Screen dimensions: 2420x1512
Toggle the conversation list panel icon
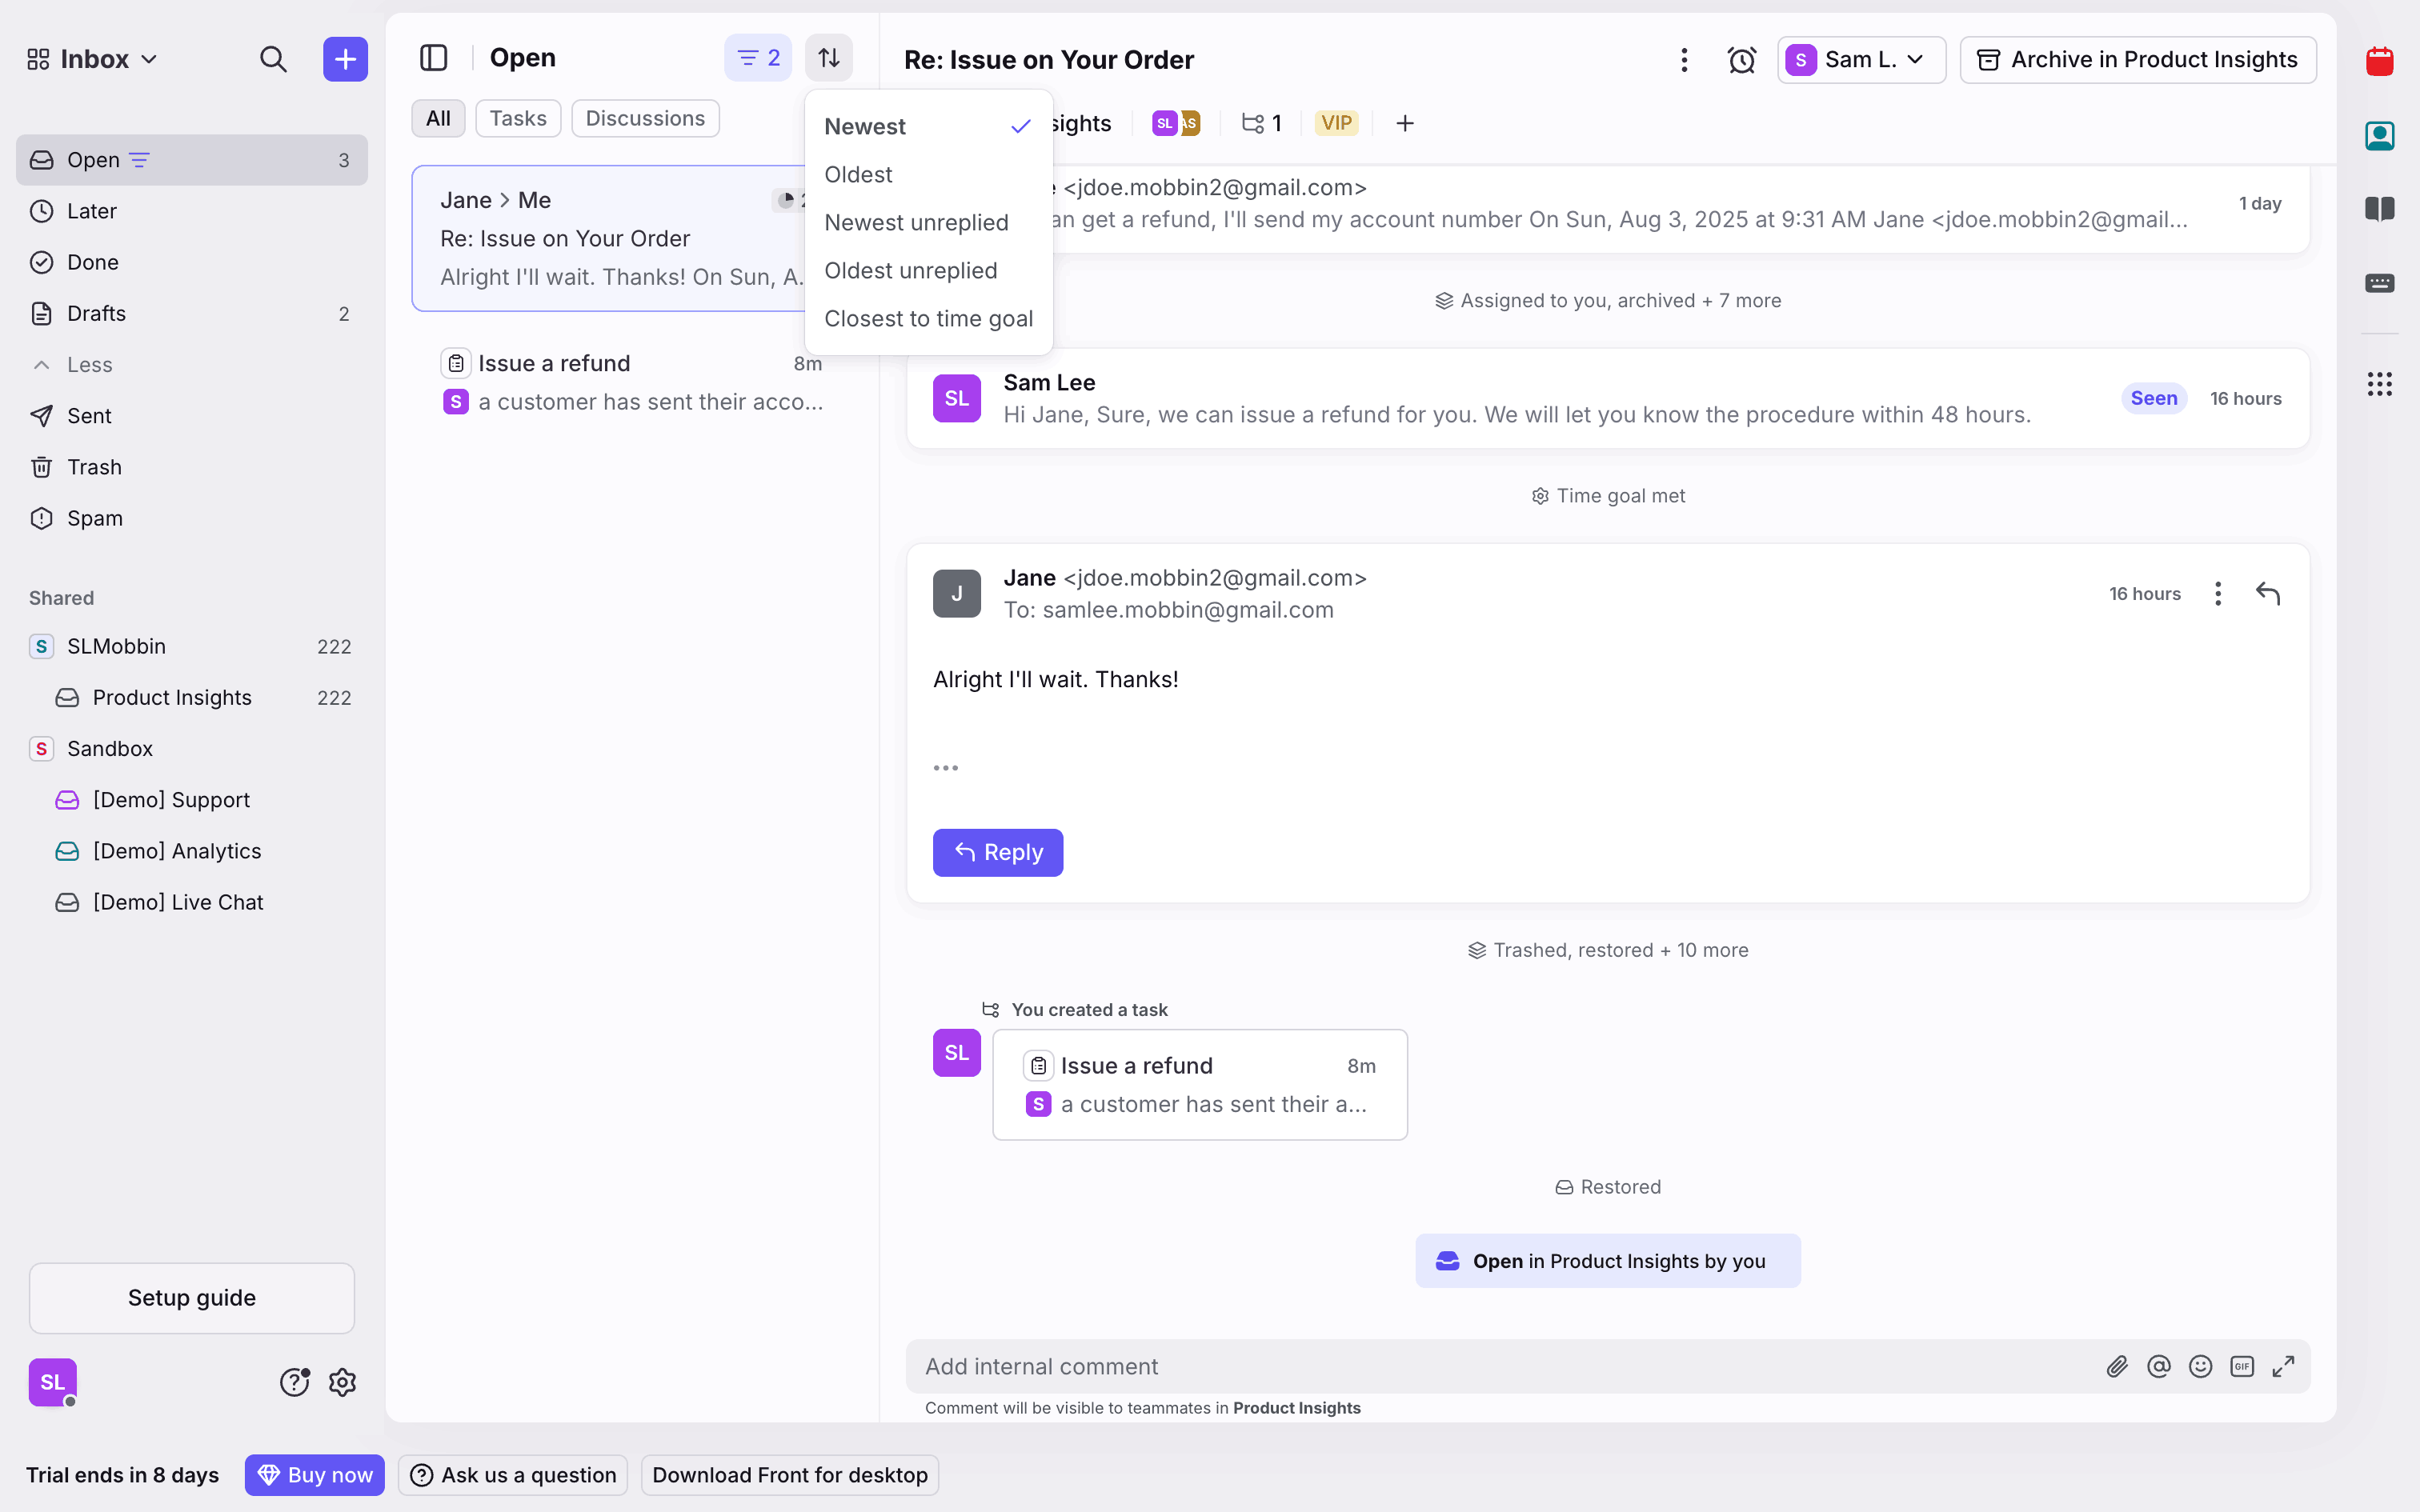click(x=433, y=58)
